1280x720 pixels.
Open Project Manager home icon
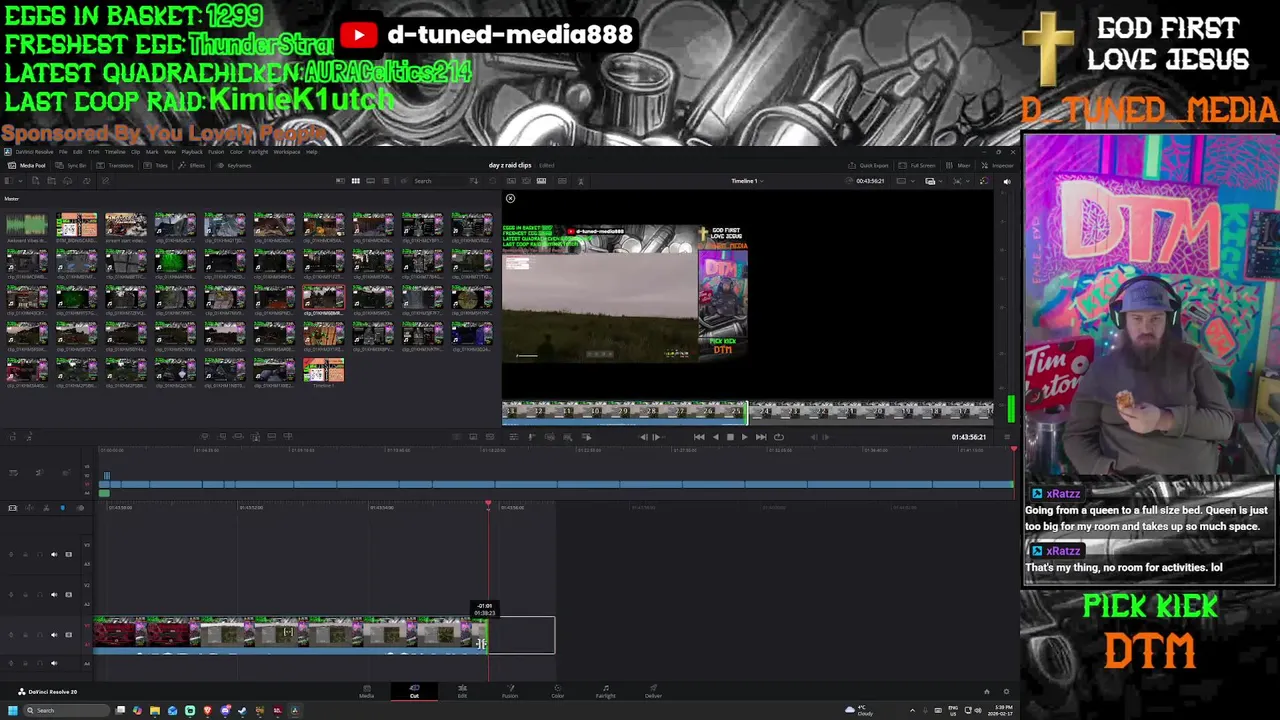[986, 691]
